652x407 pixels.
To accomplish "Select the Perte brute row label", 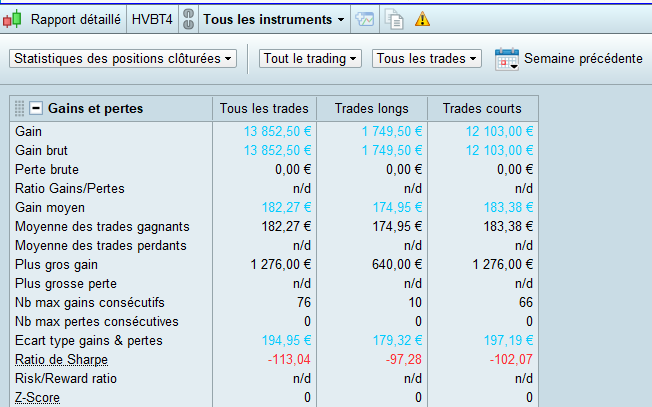I will point(47,170).
